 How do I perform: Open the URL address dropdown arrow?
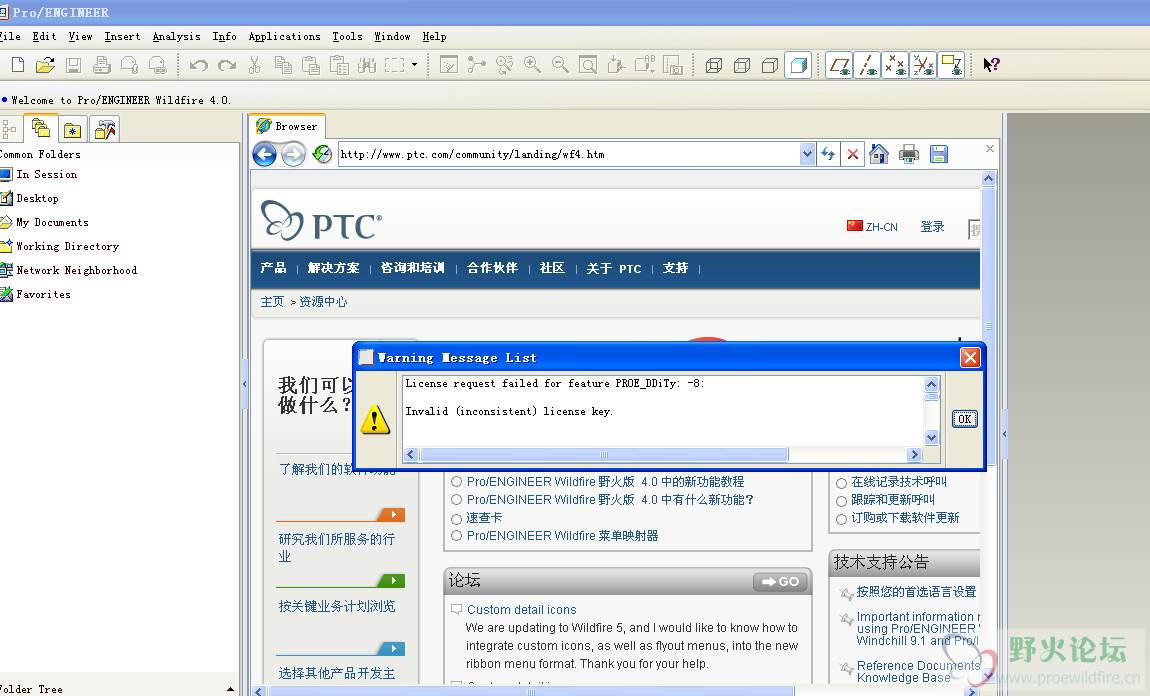[807, 154]
